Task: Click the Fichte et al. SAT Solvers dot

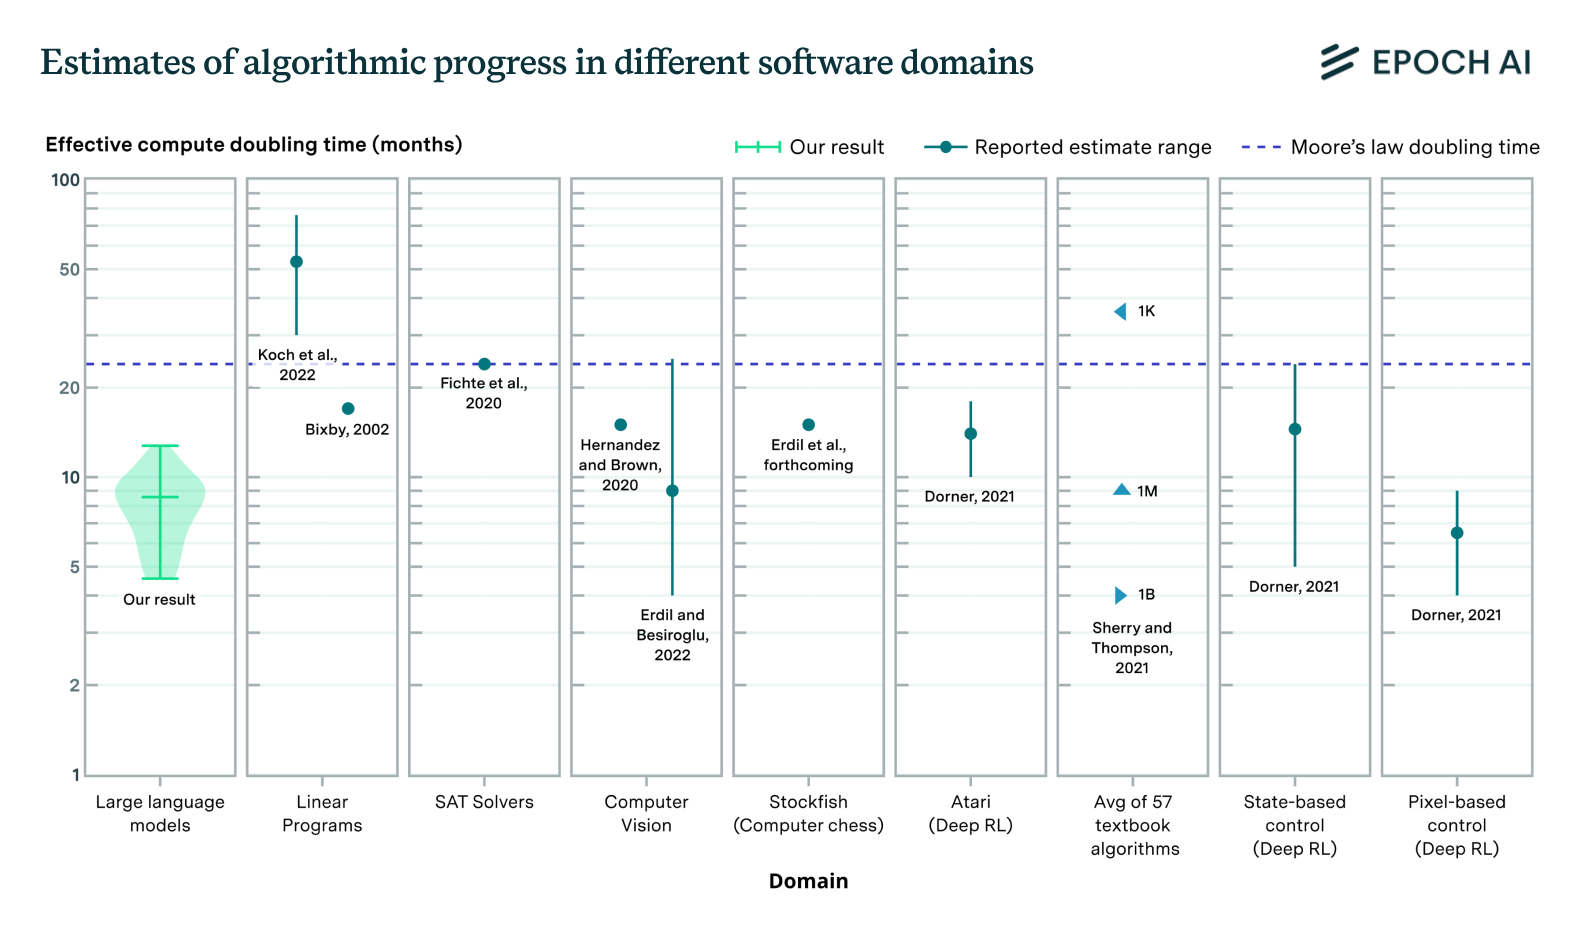Action: pos(484,364)
